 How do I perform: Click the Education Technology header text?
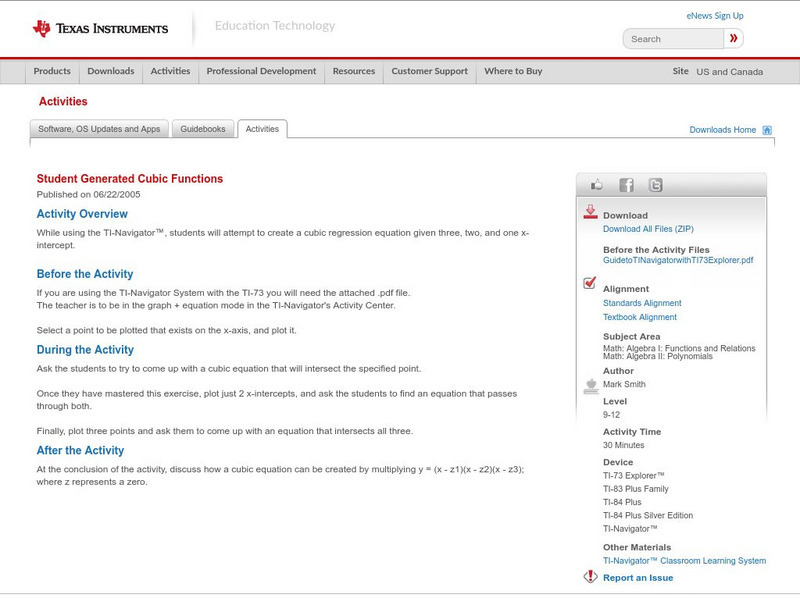[275, 26]
